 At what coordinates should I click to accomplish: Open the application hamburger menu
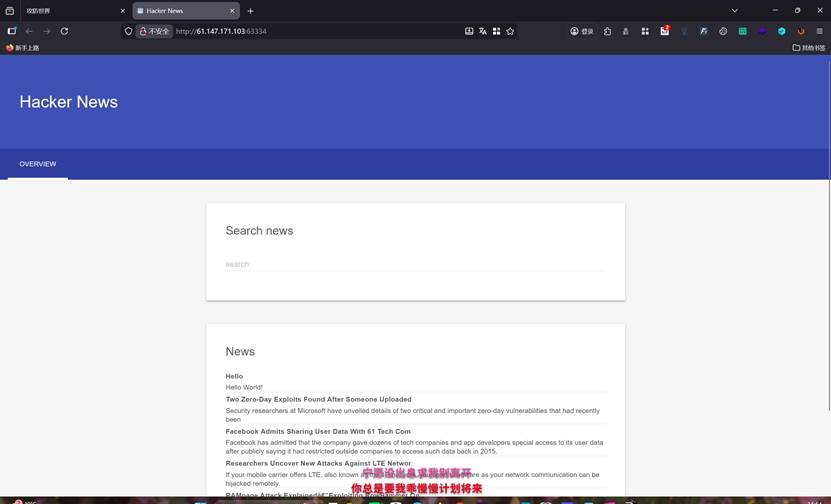pos(819,31)
